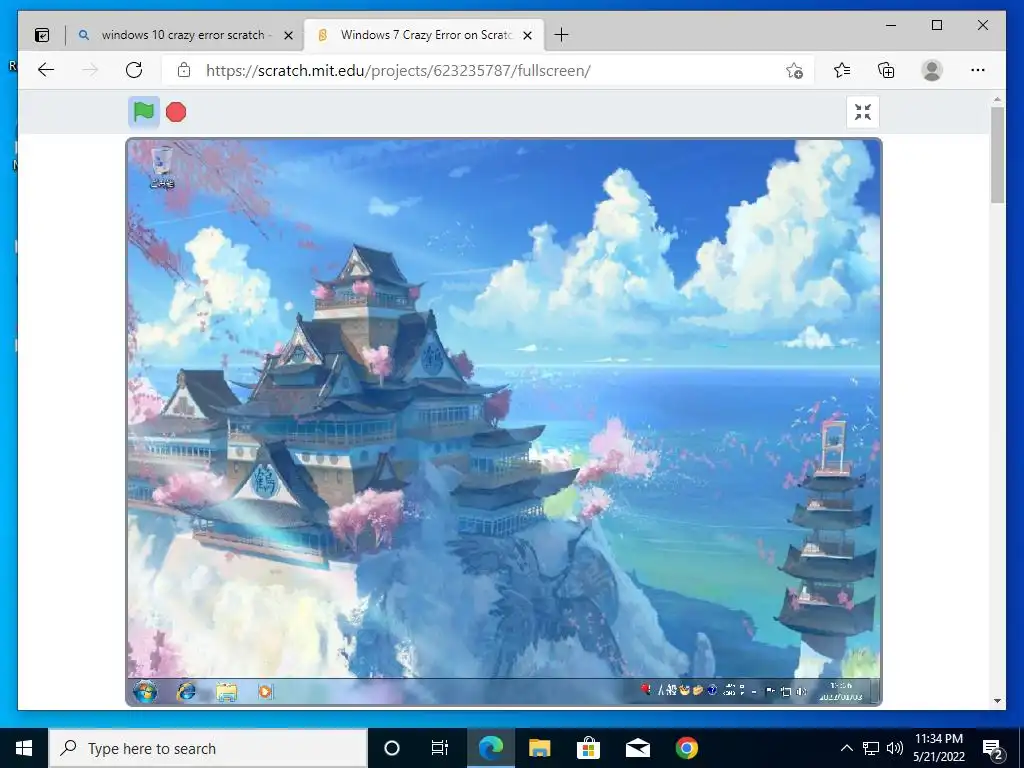Open the browser profile menu
The width and height of the screenshot is (1024, 768).
932,71
